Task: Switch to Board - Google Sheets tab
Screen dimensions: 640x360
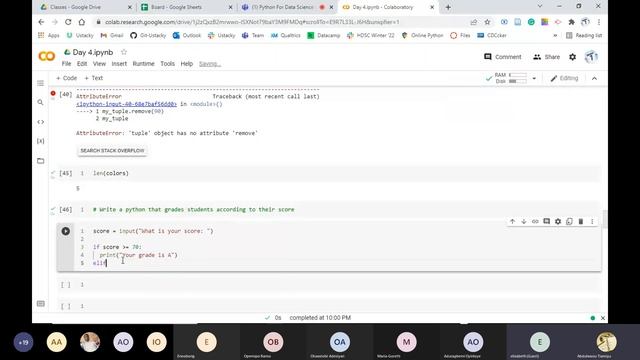Action: pyautogui.click(x=185, y=7)
